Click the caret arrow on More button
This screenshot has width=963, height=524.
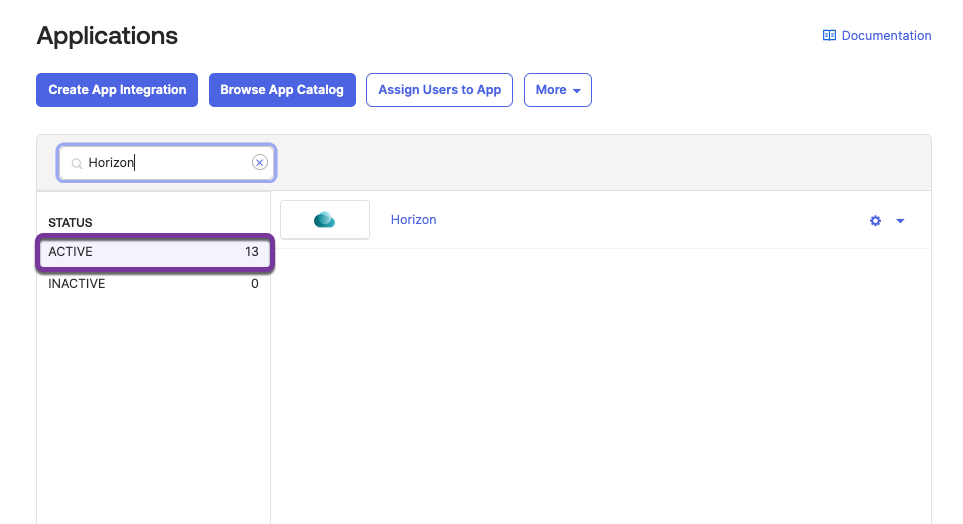(x=577, y=91)
